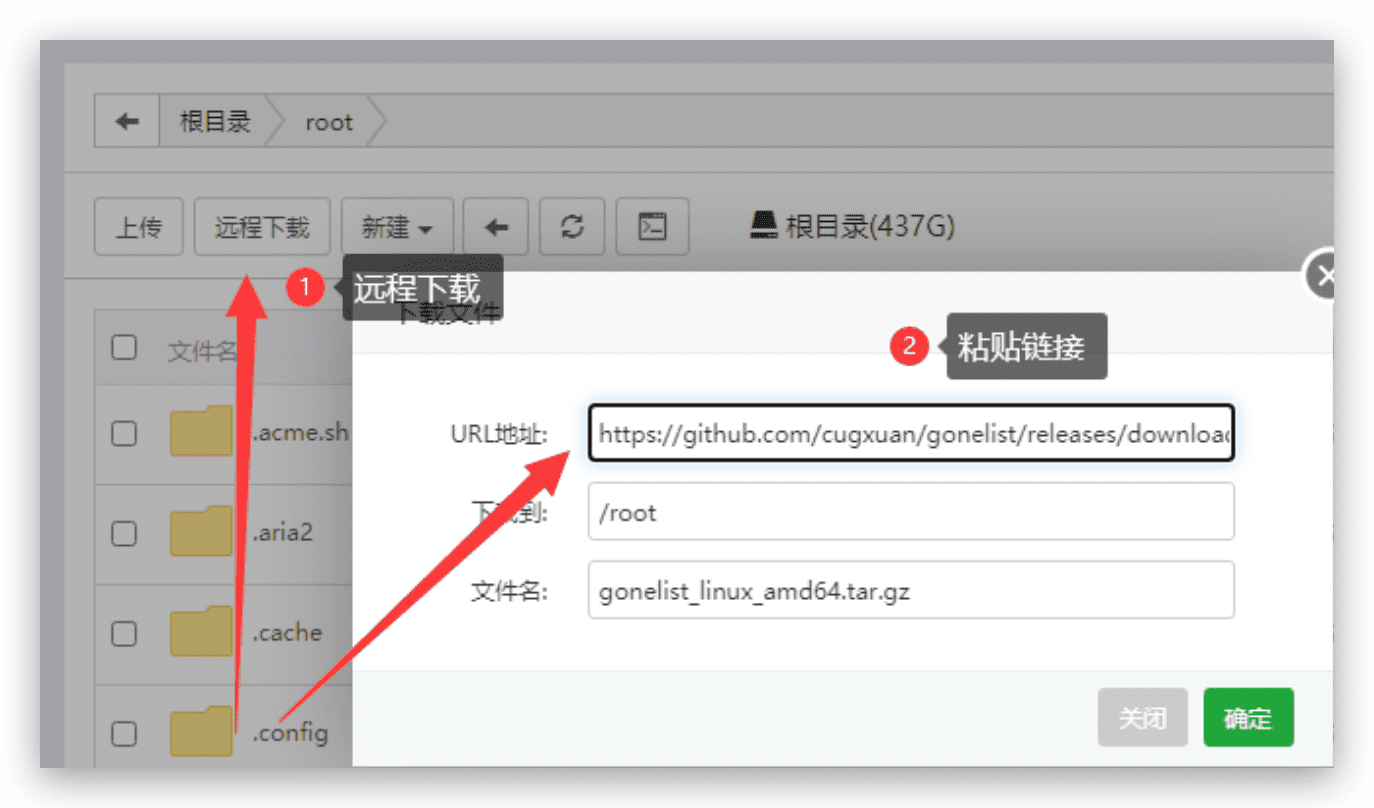This screenshot has height=808, width=1374.
Task: Click the 上传 upload button
Action: point(138,227)
